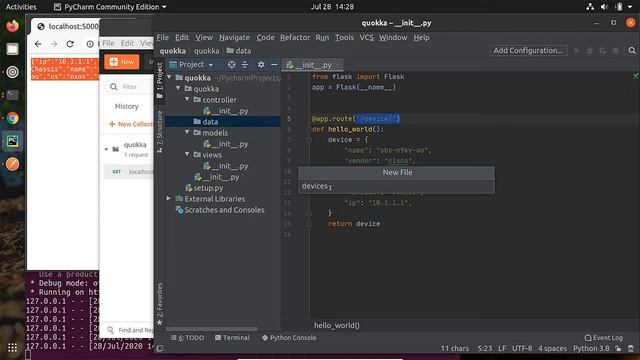Screen dimensions: 640x360
Task: Collapse all in the Project panel toolbar
Action: click(x=244, y=64)
